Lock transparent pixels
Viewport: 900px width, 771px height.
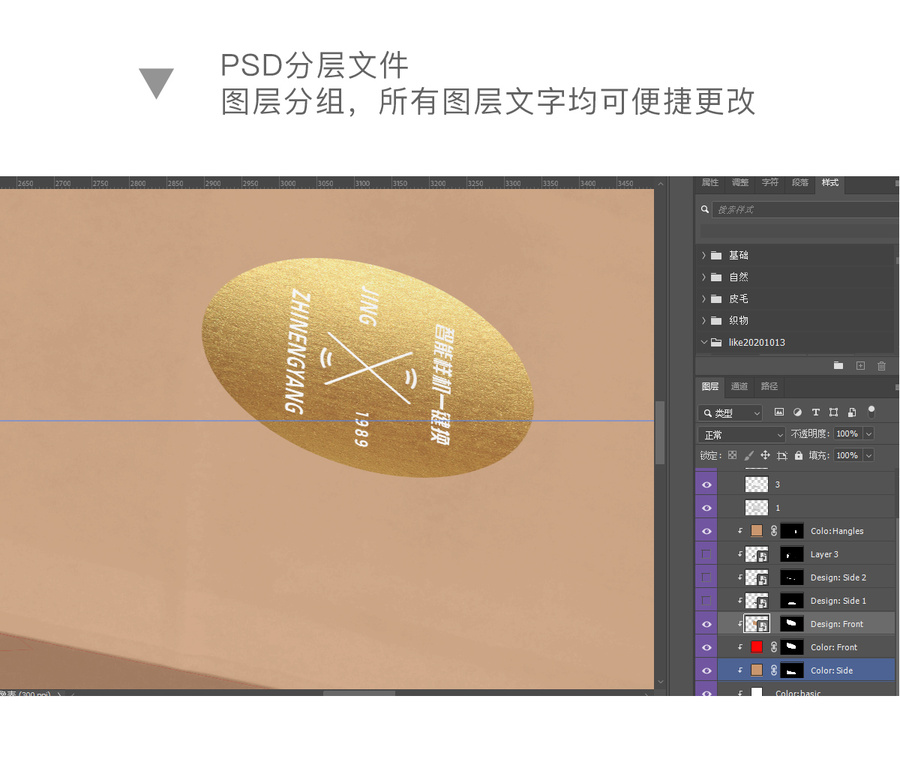(732, 455)
